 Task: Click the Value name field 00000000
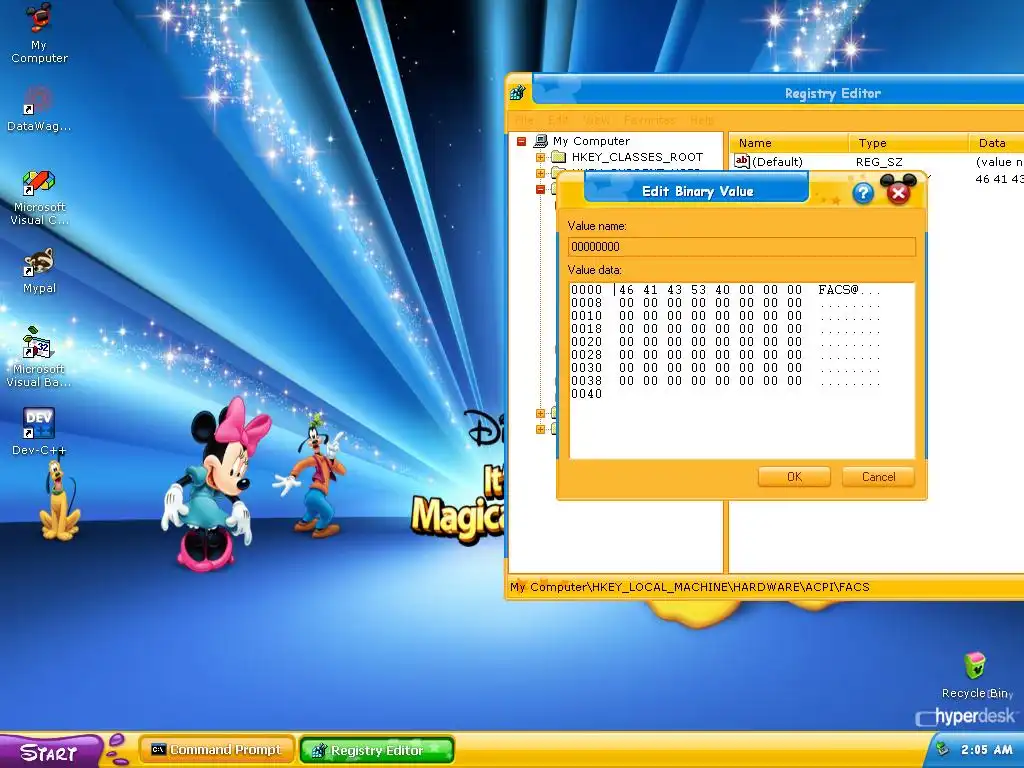742,247
